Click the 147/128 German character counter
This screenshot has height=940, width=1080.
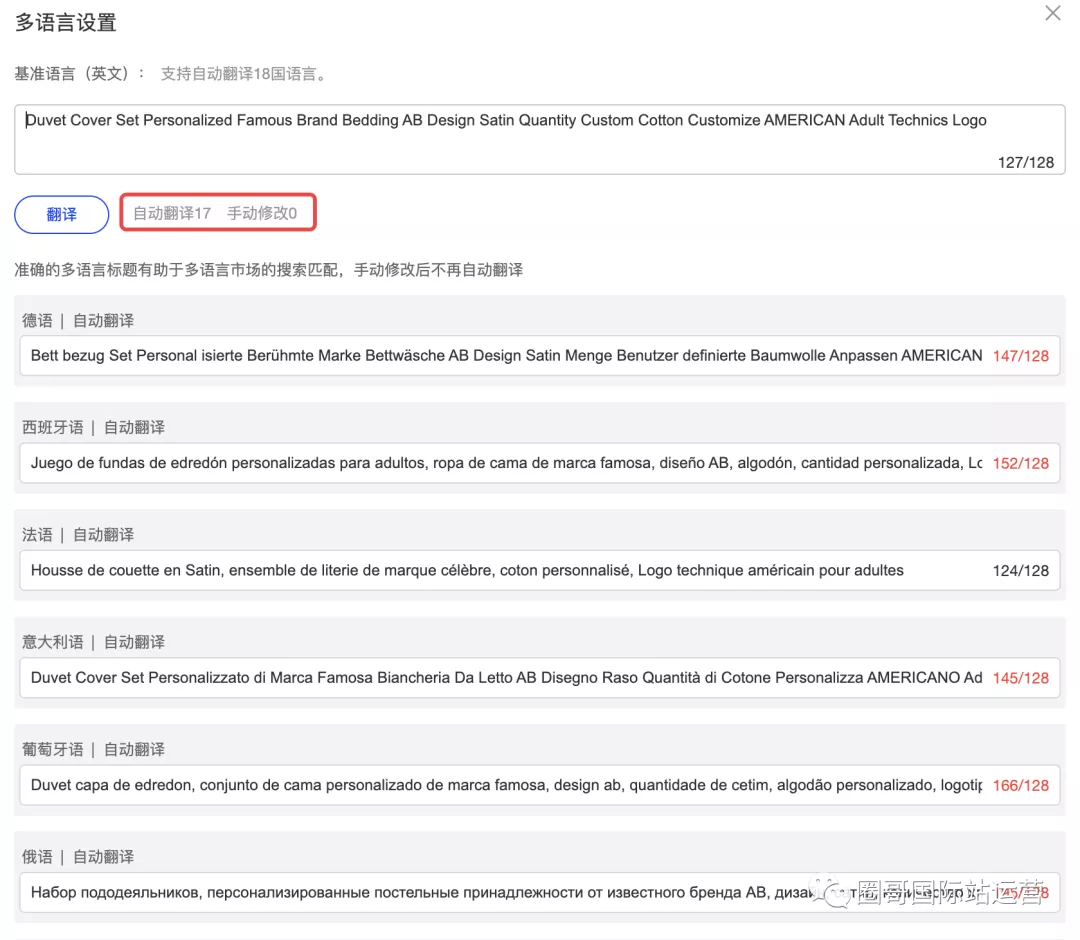(x=1020, y=356)
